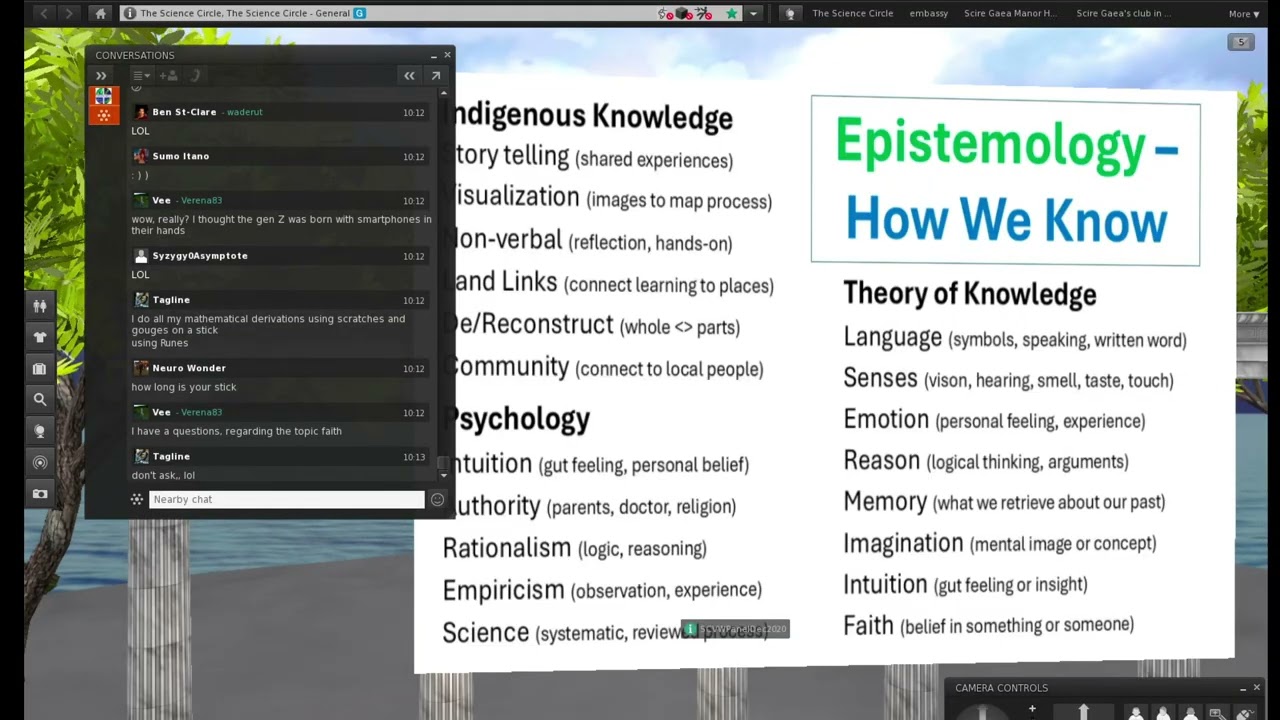Click the object view camera mode icon
1280x720 pixels.
[1217, 713]
